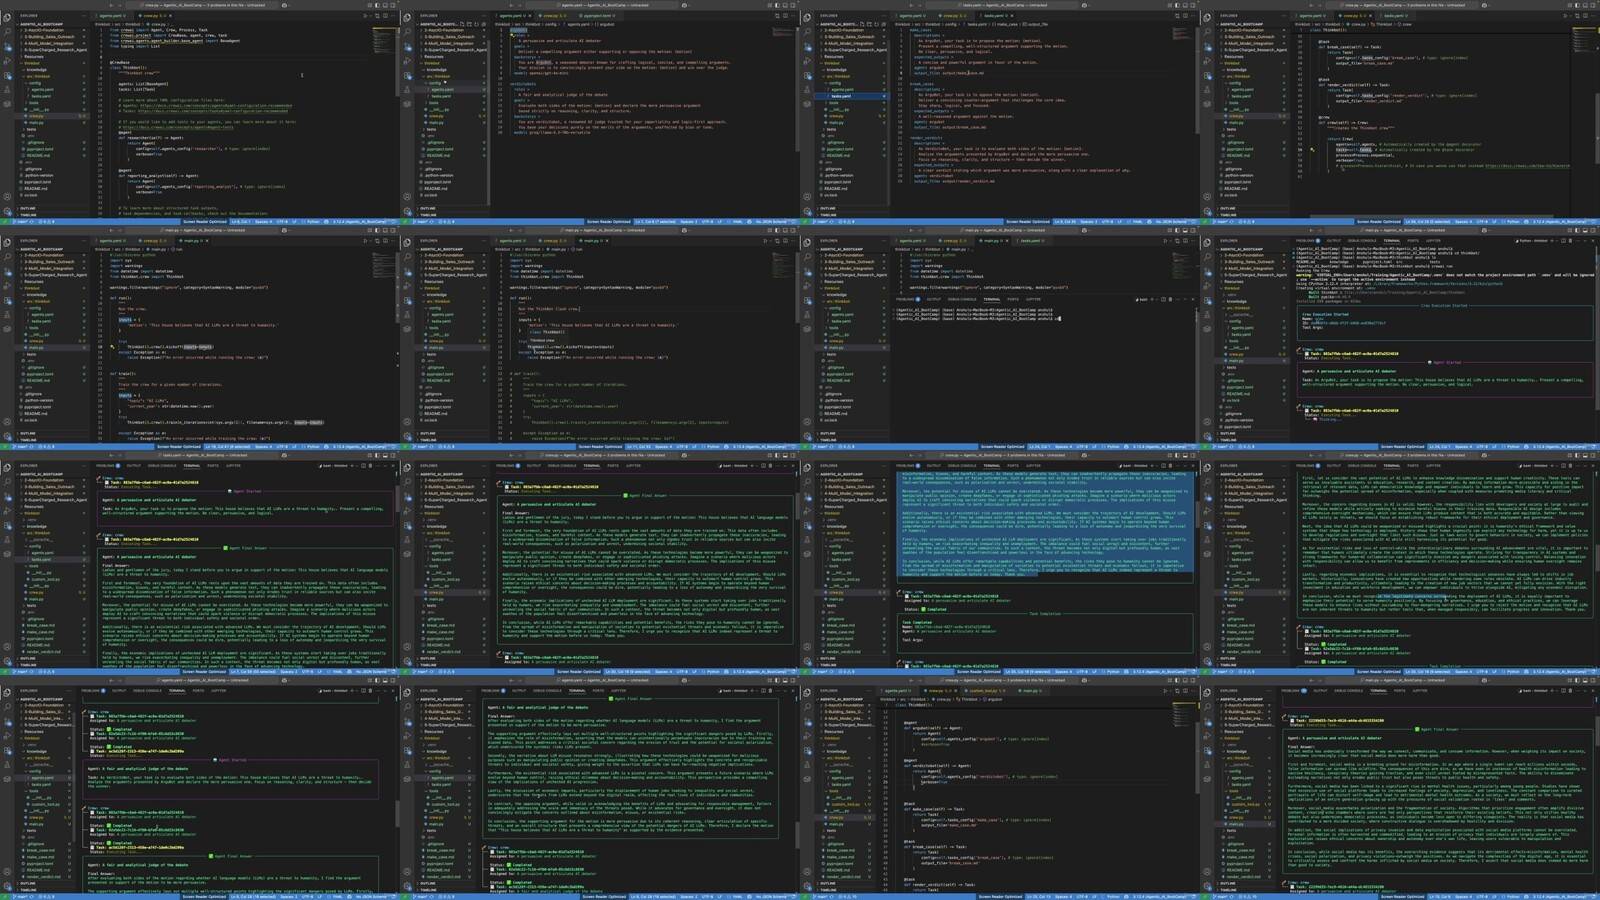Screen dimensions: 1600x900
Task: Open the Run and Debug view icon
Action: pos(7,60)
